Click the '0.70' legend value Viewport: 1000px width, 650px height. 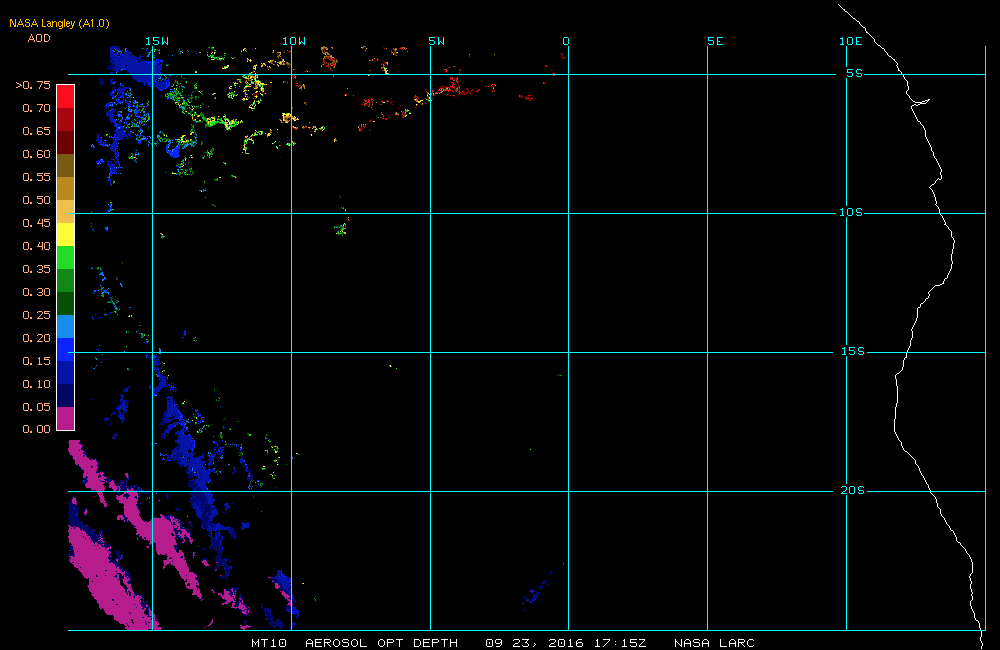[36, 108]
